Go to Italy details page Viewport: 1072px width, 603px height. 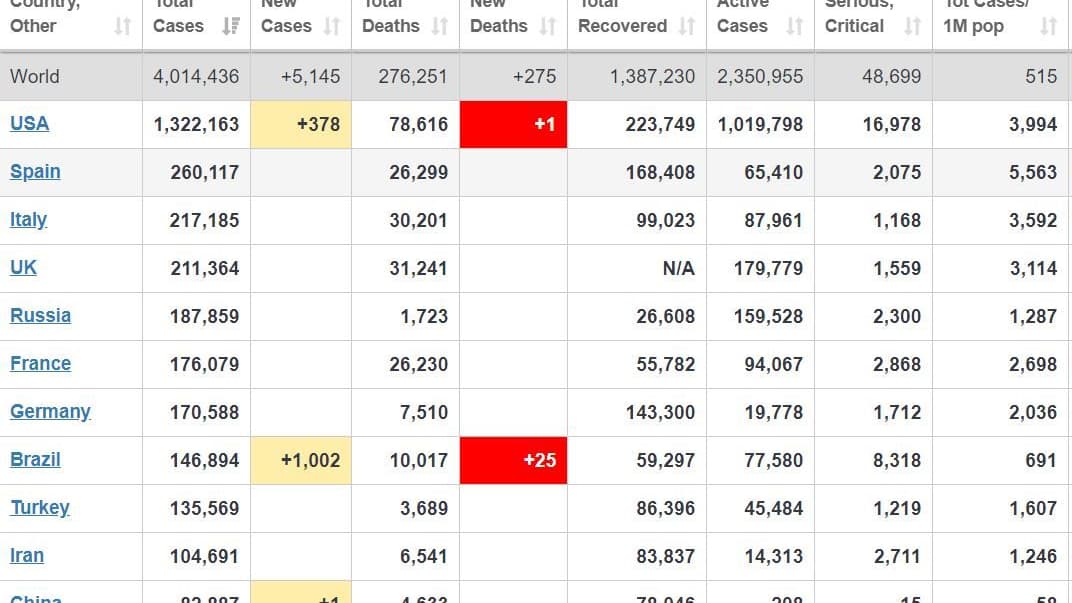(28, 219)
